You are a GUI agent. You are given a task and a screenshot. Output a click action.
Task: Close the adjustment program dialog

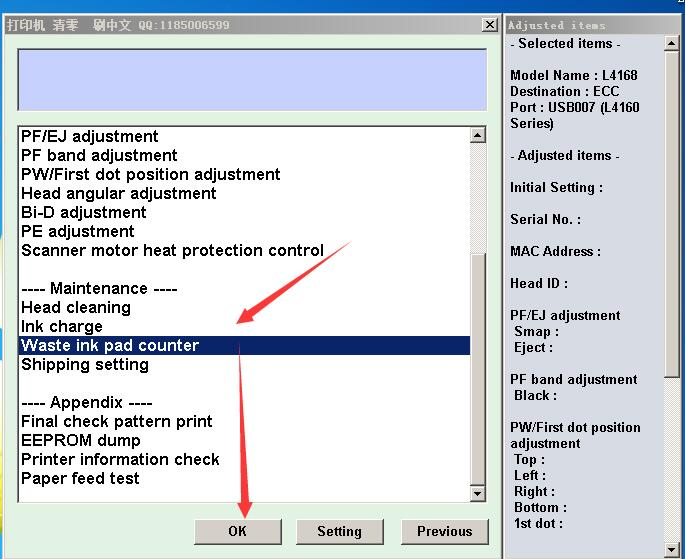click(489, 24)
